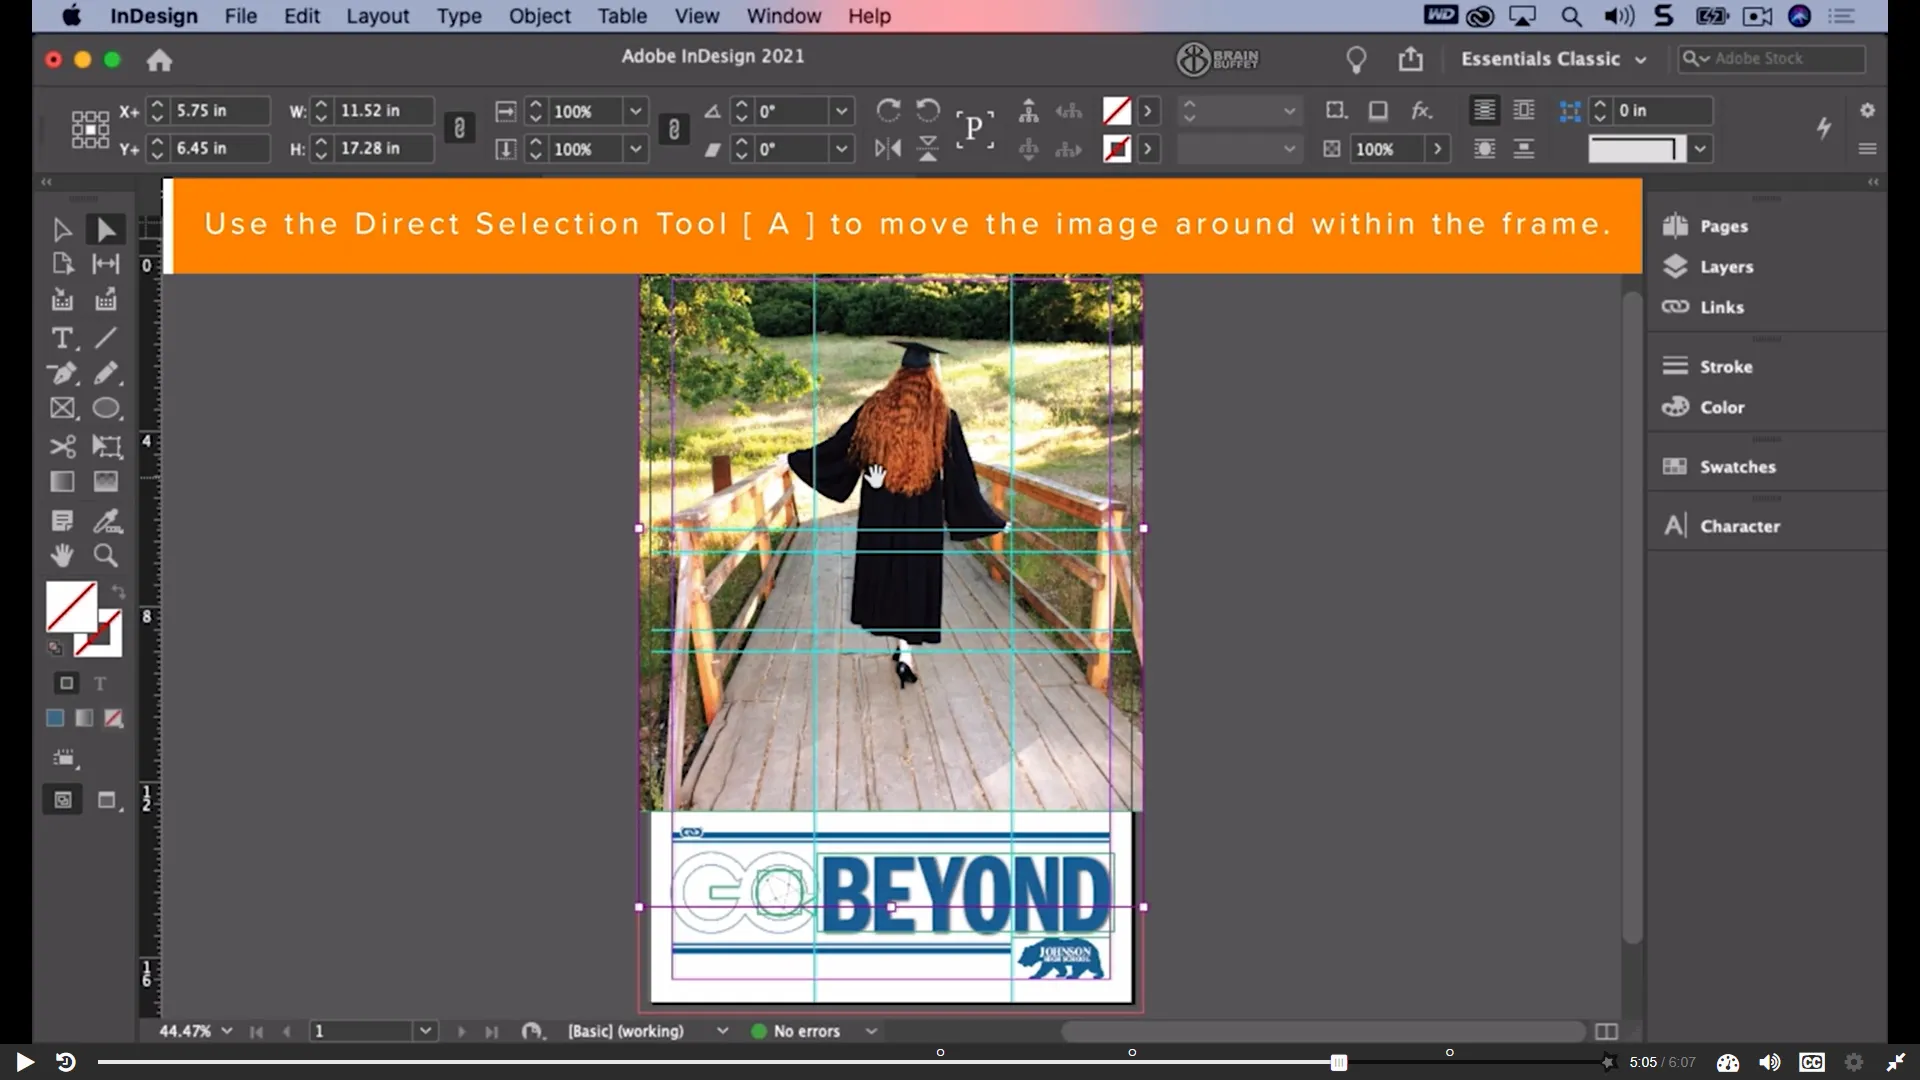Select the Direct Selection tool
The width and height of the screenshot is (1920, 1080).
(105, 229)
